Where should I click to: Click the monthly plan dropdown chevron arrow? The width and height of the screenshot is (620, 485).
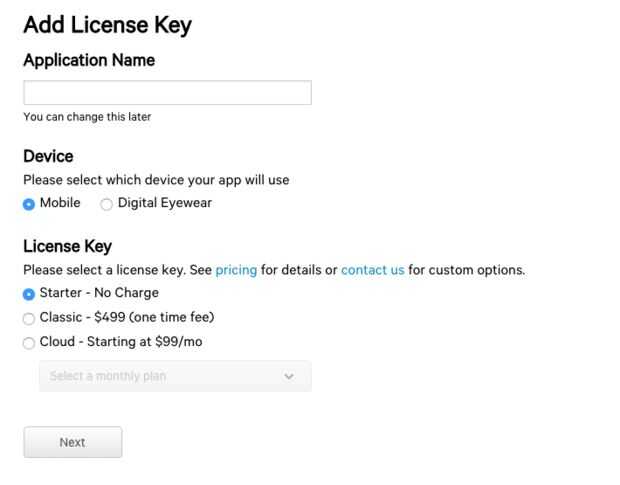pyautogui.click(x=289, y=376)
